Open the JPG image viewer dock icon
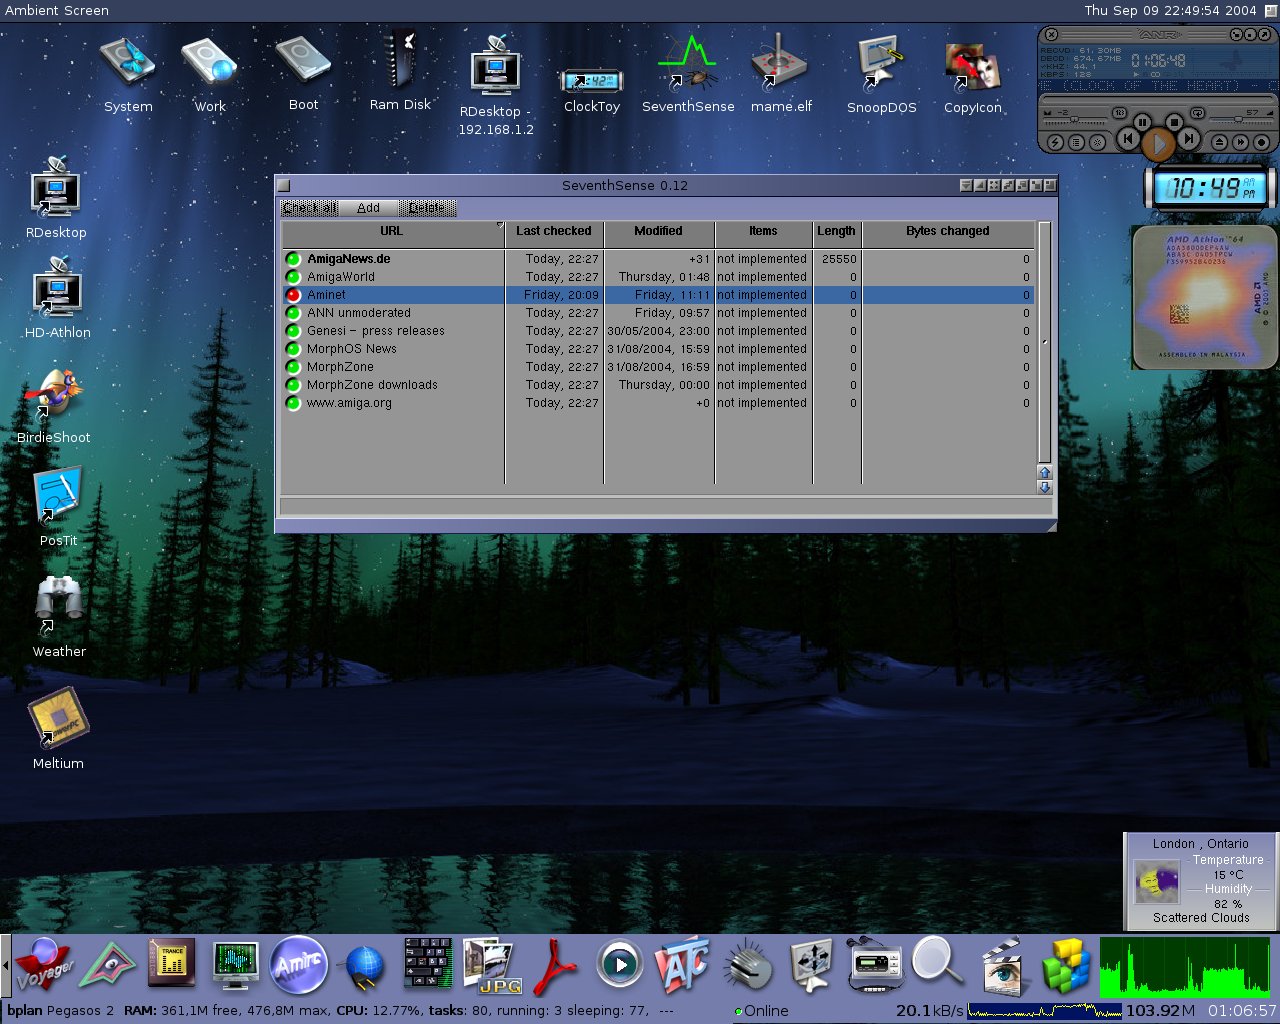 (492, 965)
